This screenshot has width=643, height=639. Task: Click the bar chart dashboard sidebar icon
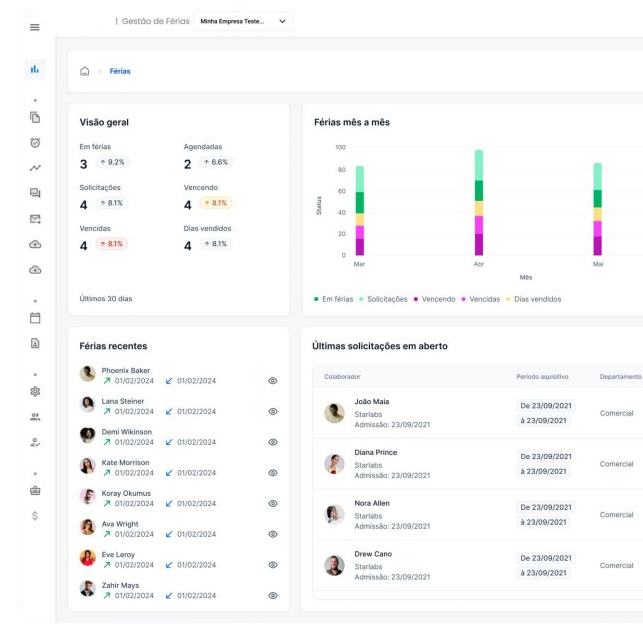coord(34,71)
